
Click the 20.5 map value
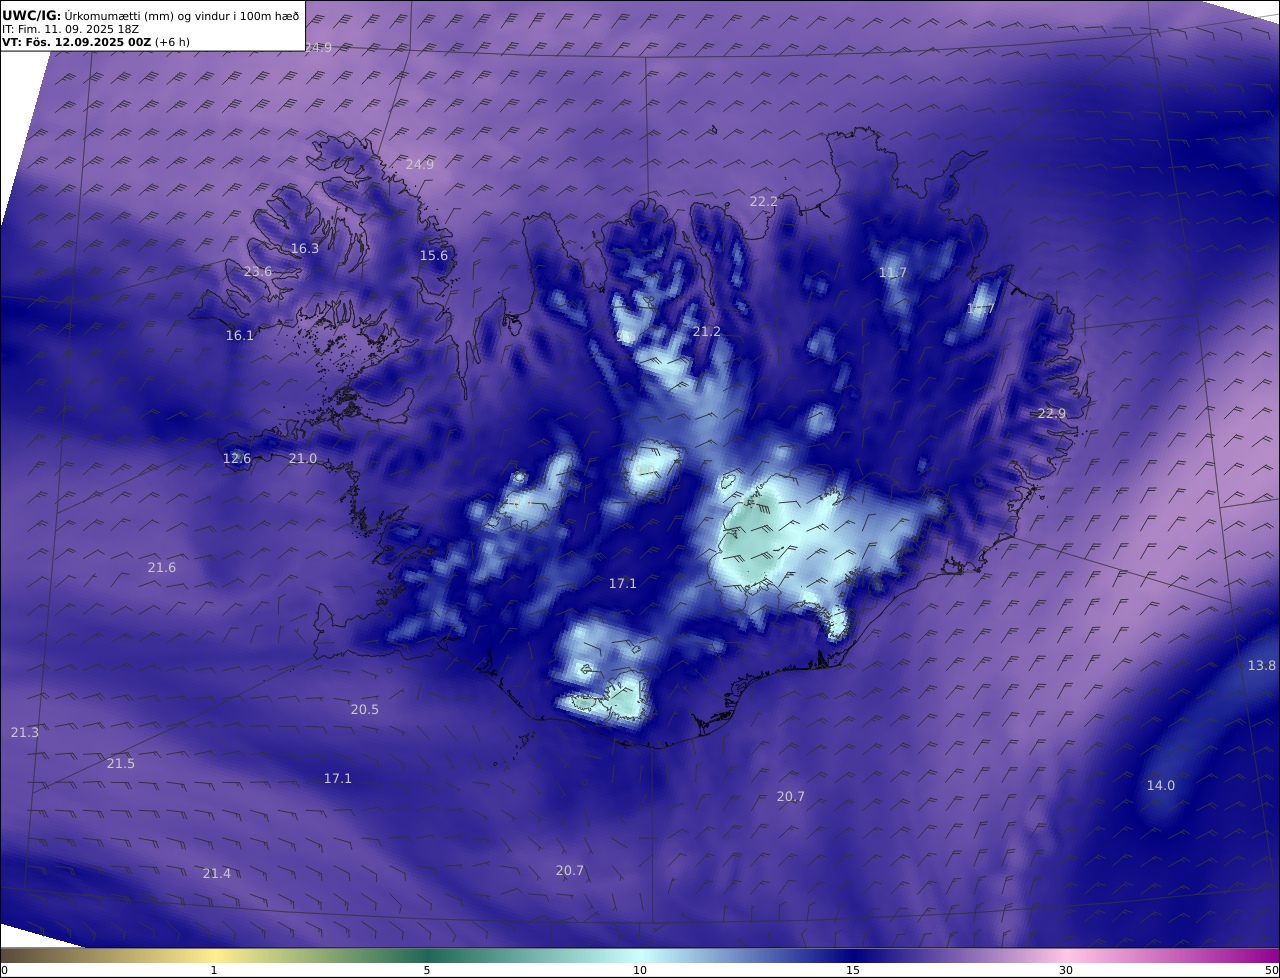364,709
